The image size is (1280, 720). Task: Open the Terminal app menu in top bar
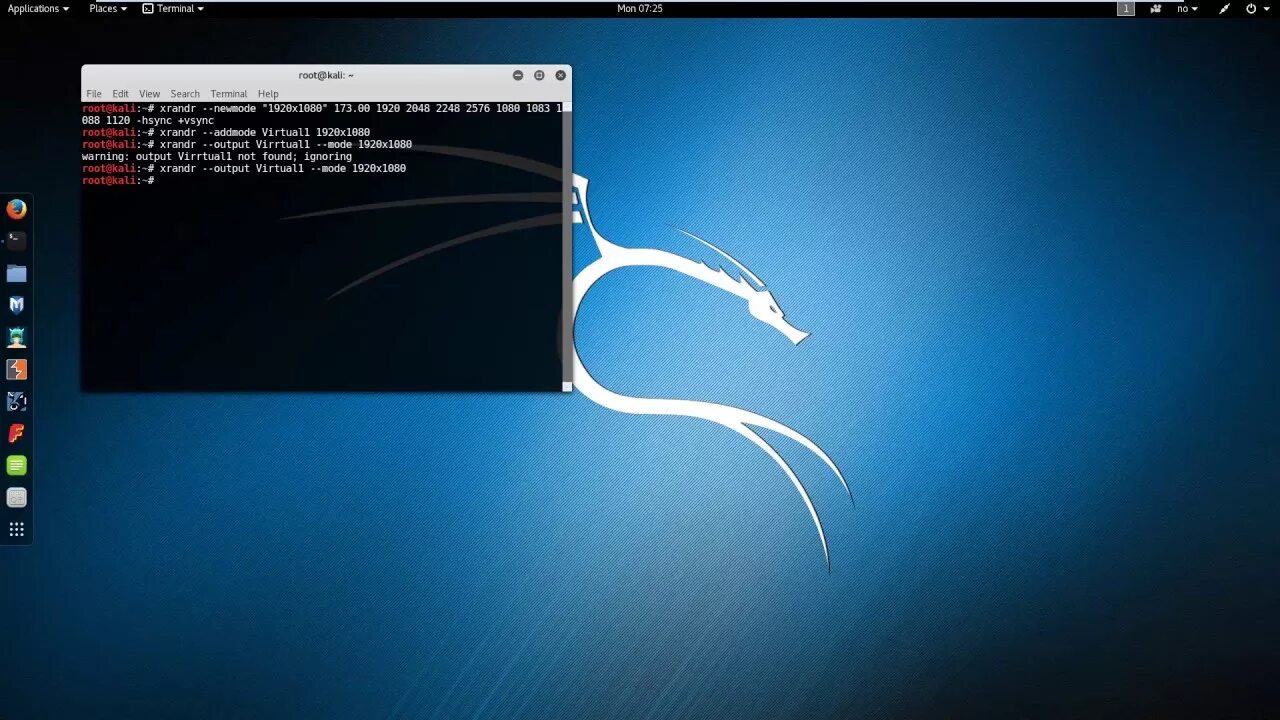pos(173,8)
